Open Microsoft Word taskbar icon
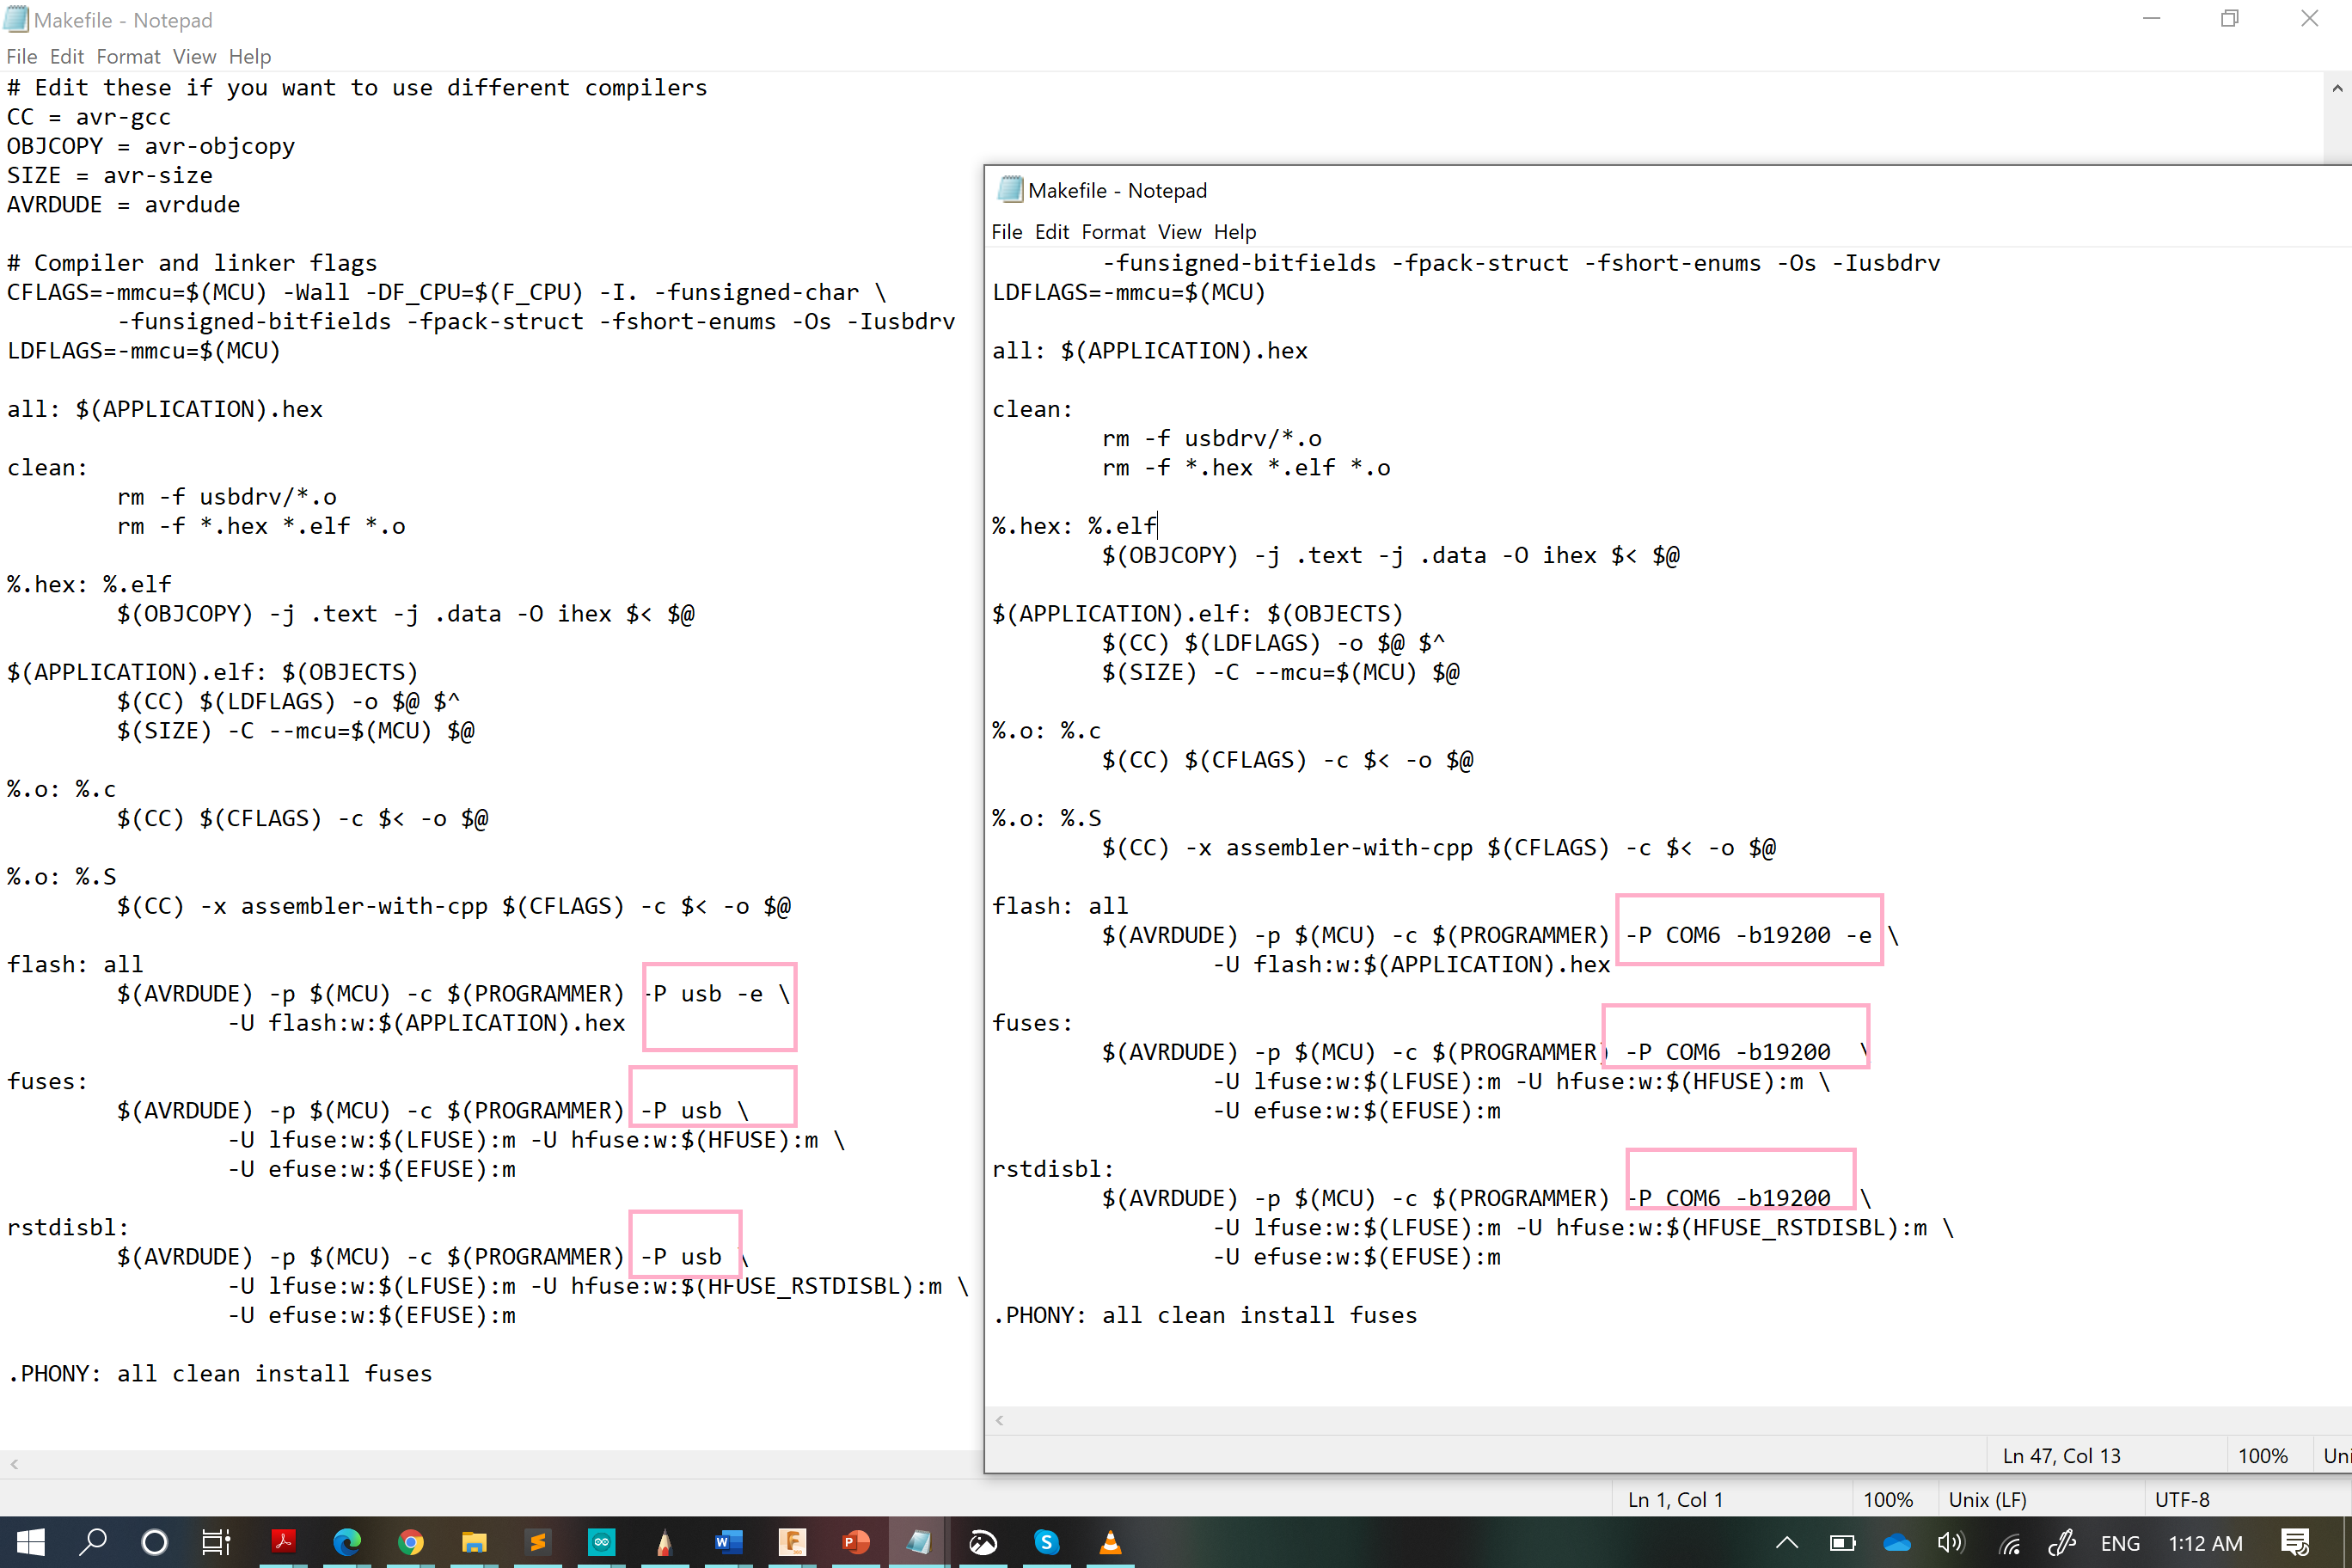 point(728,1541)
